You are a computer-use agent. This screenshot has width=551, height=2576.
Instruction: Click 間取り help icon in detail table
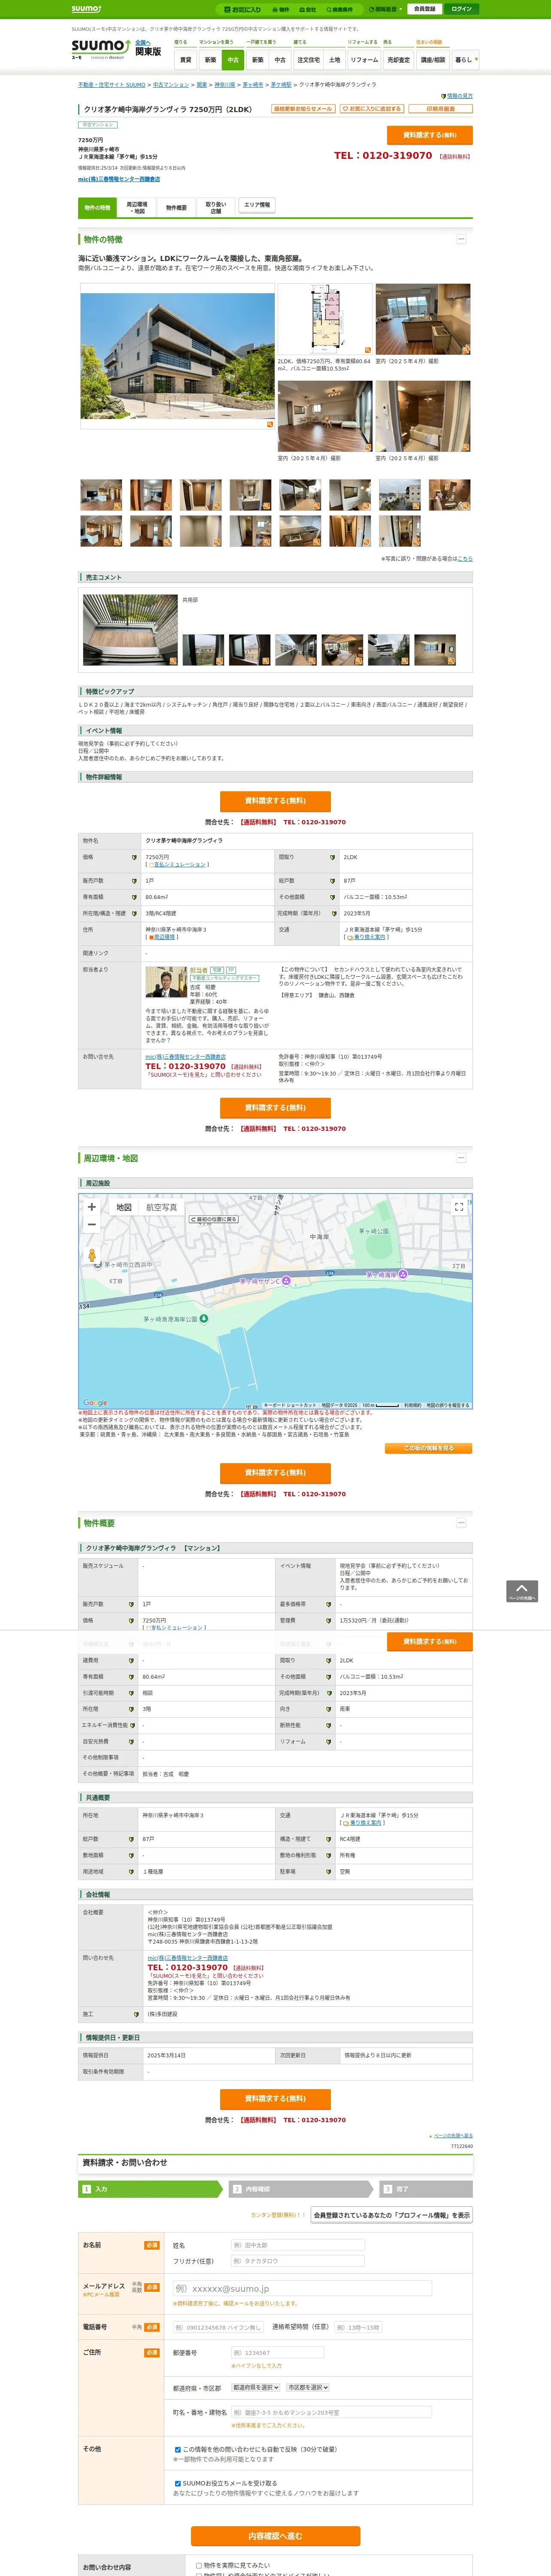[x=333, y=857]
